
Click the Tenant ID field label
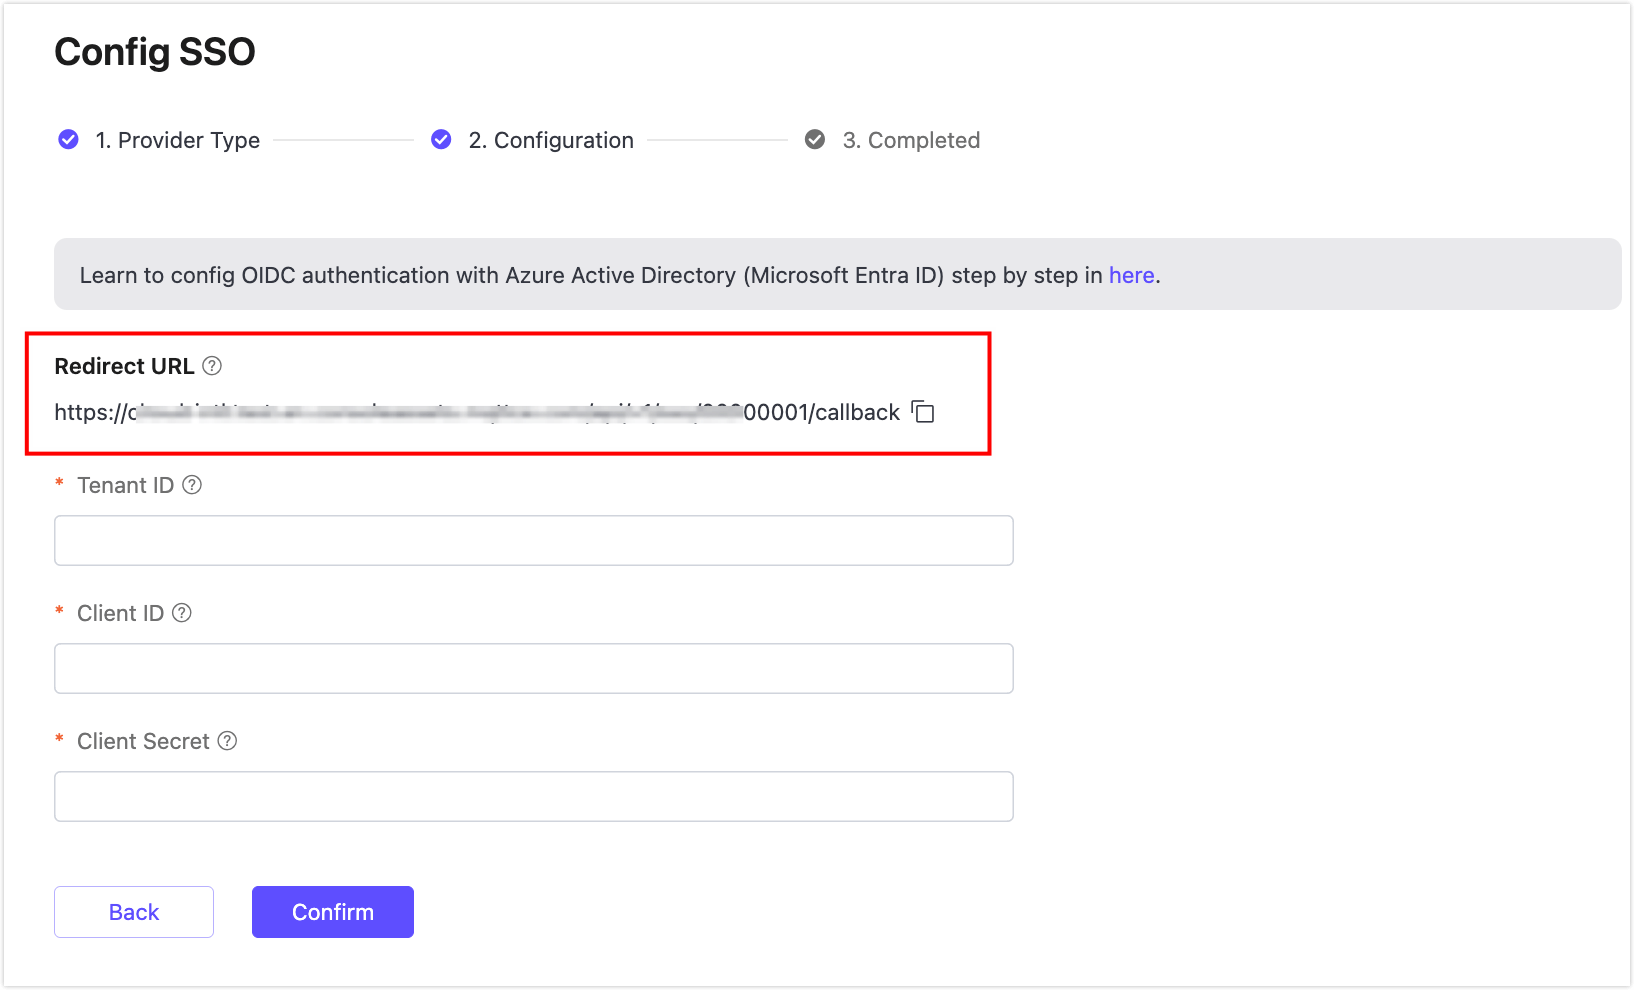click(x=125, y=485)
